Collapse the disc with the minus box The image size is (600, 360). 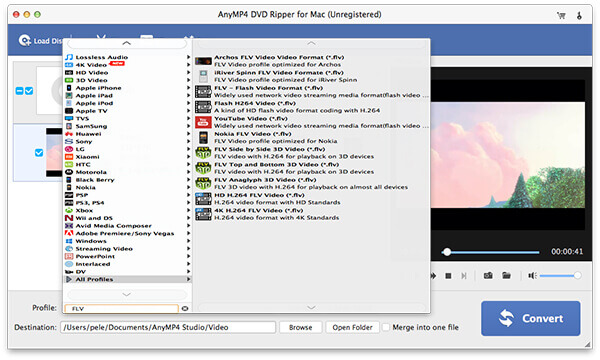click(x=20, y=91)
